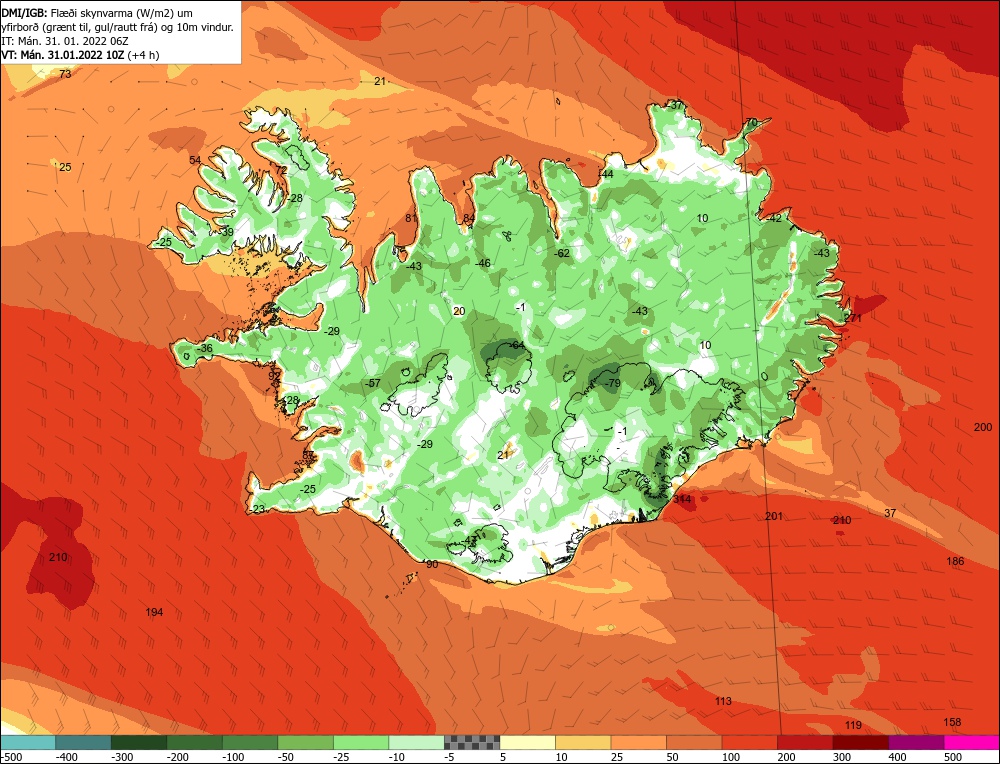Click the map value 84 on the north coast
The image size is (1000, 764).
point(469,218)
